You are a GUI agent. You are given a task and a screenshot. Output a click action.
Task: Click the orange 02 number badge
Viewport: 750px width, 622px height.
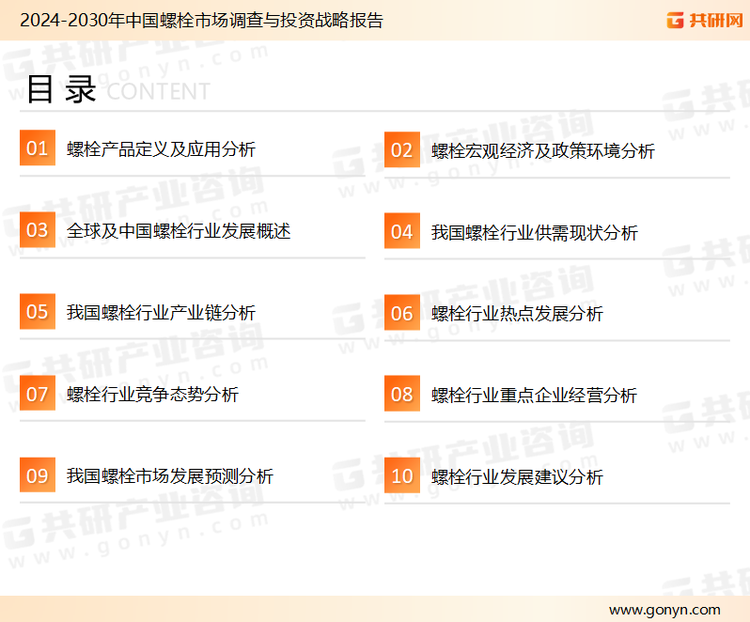tap(402, 150)
